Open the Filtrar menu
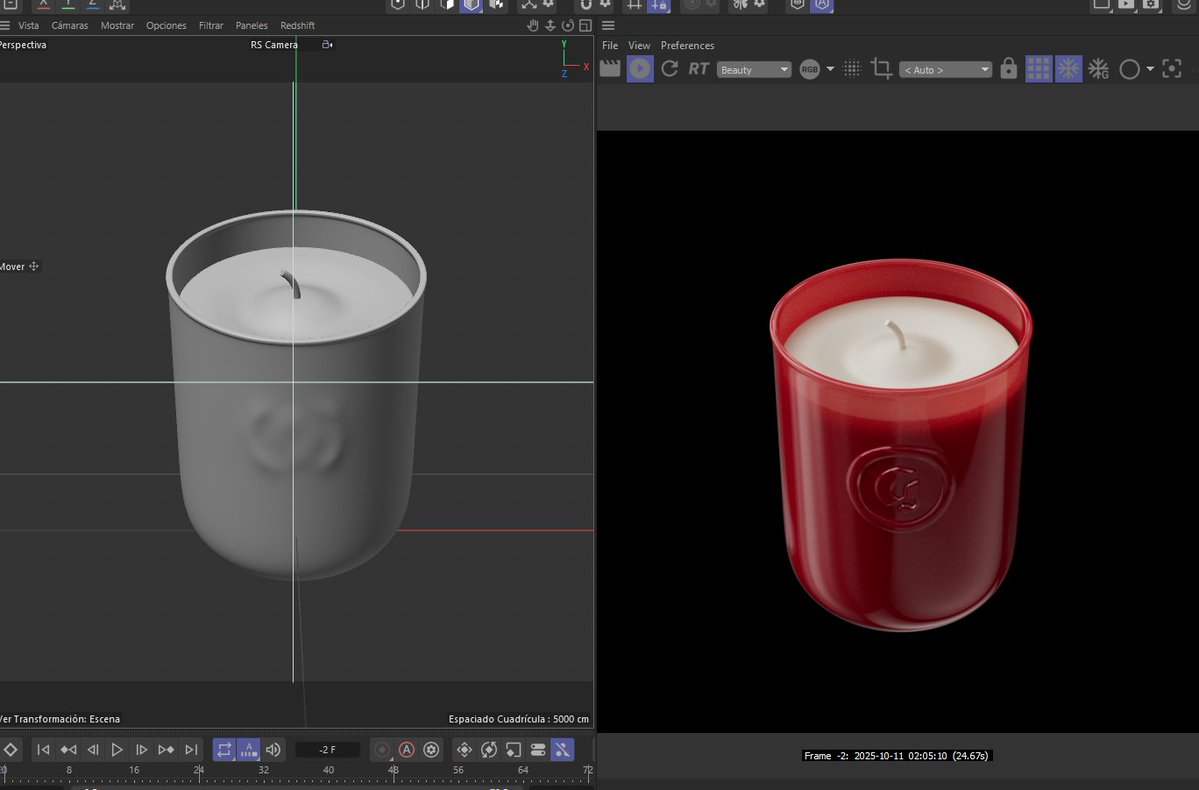 [x=211, y=25]
